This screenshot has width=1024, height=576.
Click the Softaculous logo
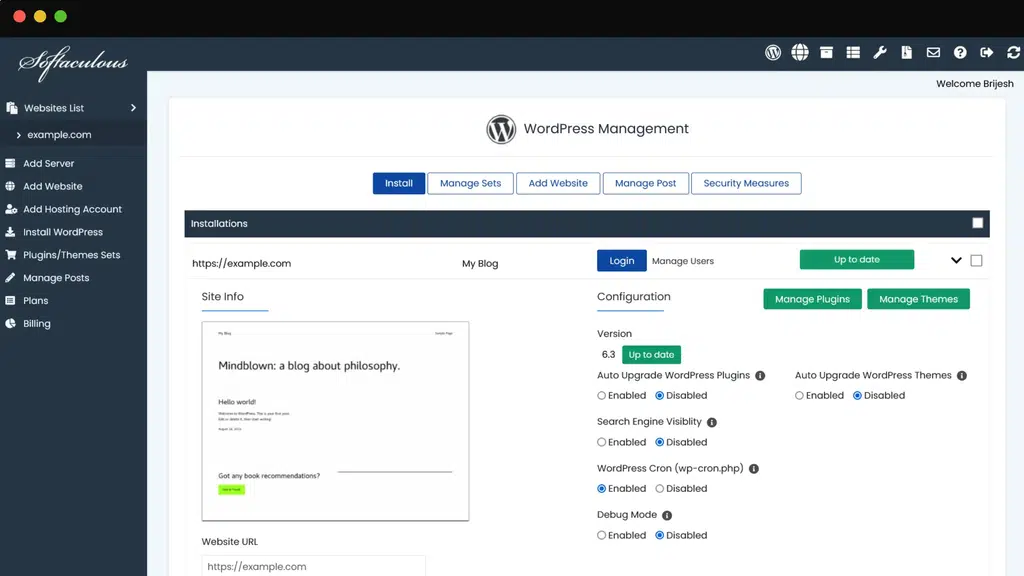(72, 63)
